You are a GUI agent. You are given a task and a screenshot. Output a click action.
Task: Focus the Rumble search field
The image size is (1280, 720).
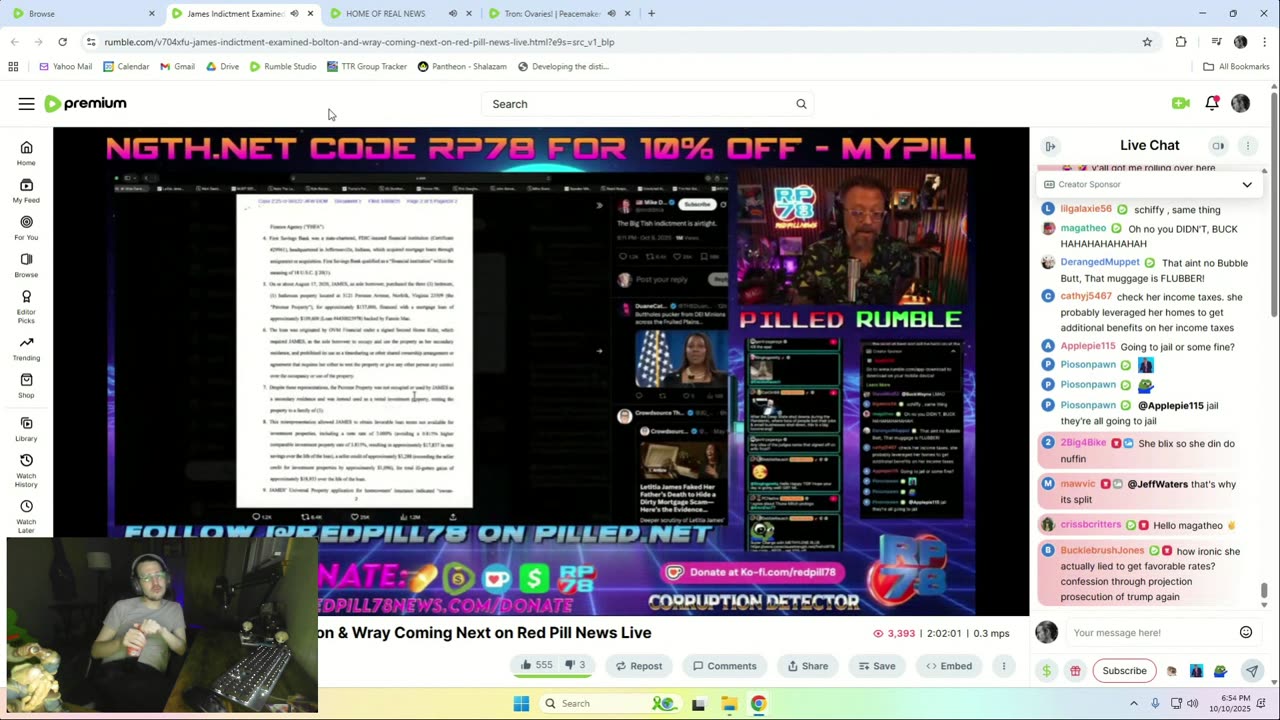pos(640,104)
